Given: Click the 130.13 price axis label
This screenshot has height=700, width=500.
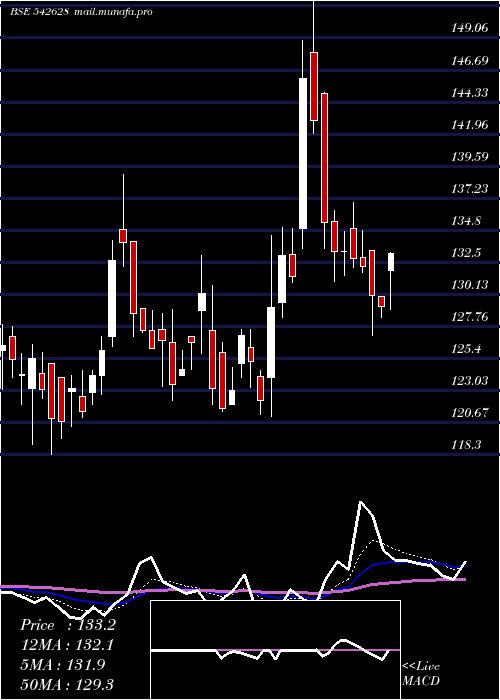Looking at the screenshot, I should coord(469,284).
